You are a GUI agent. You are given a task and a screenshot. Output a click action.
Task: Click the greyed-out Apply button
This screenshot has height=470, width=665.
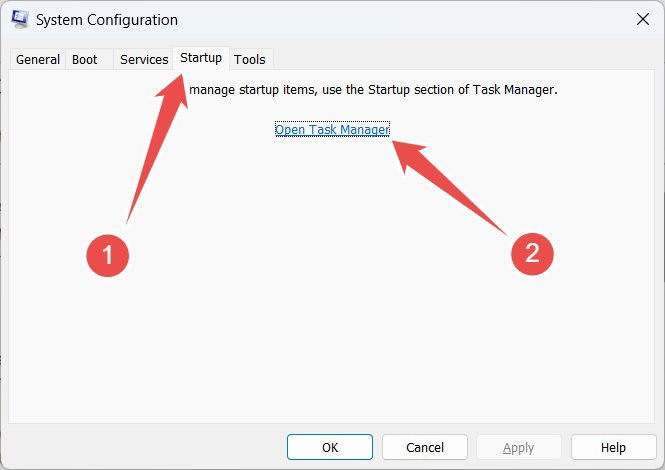(x=519, y=447)
